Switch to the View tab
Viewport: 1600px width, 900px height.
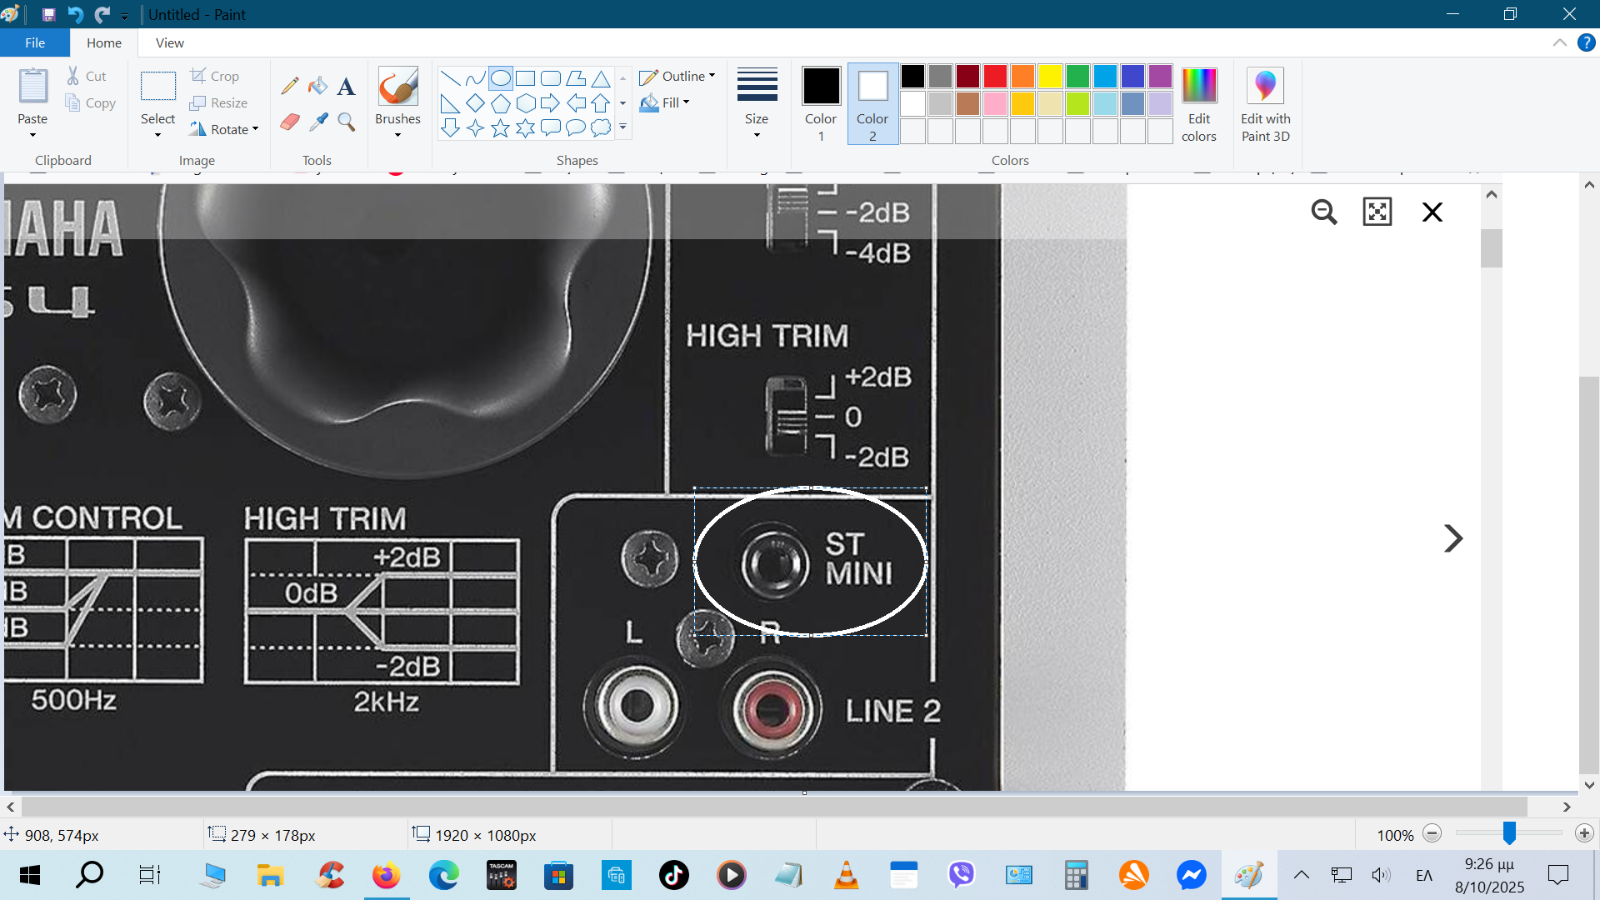(x=169, y=43)
